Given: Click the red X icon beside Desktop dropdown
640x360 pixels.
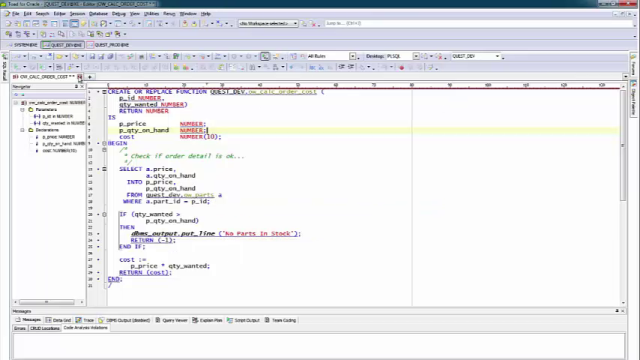Looking at the screenshot, I should (x=439, y=56).
